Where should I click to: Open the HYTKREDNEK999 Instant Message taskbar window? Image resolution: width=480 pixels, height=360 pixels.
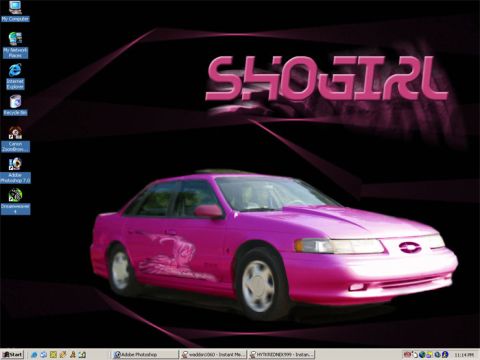tap(282, 355)
